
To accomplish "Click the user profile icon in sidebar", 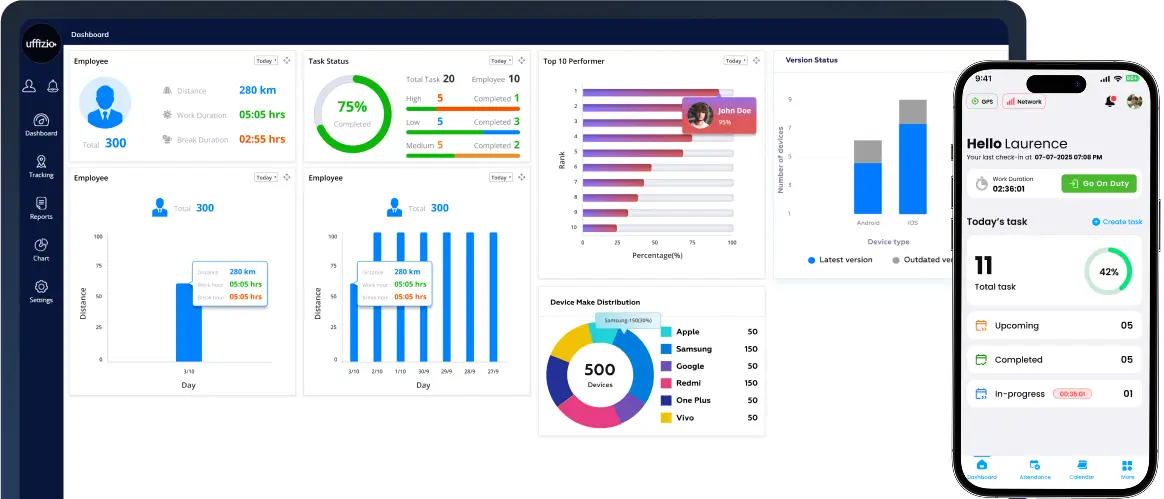I will (x=29, y=86).
